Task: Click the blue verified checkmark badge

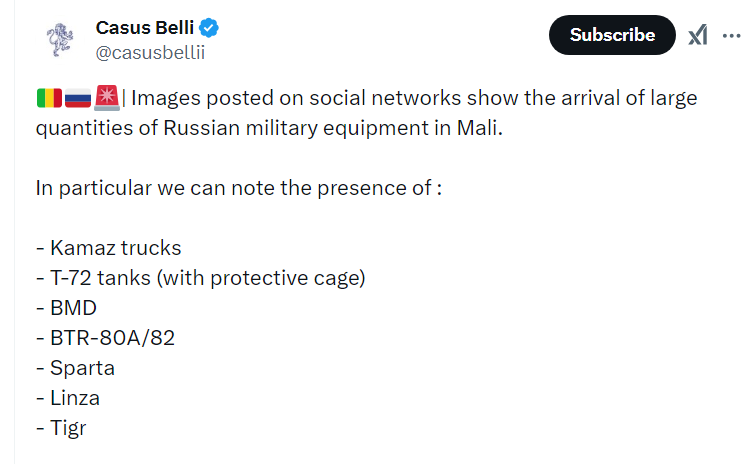Action: point(209,28)
